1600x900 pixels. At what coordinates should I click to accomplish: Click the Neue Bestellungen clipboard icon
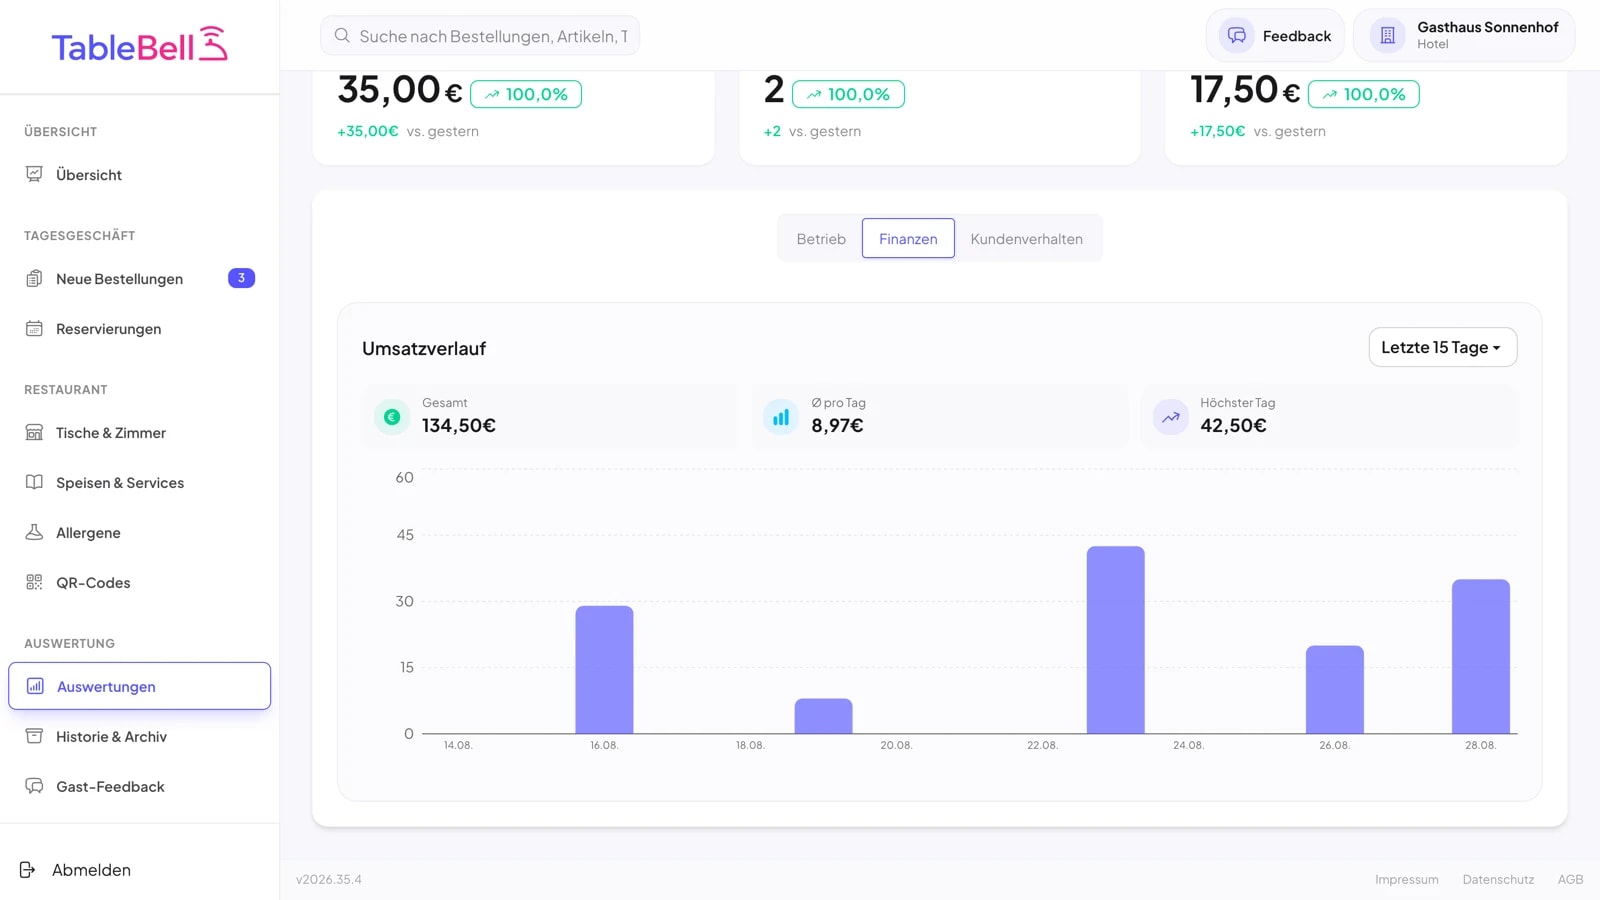34,278
